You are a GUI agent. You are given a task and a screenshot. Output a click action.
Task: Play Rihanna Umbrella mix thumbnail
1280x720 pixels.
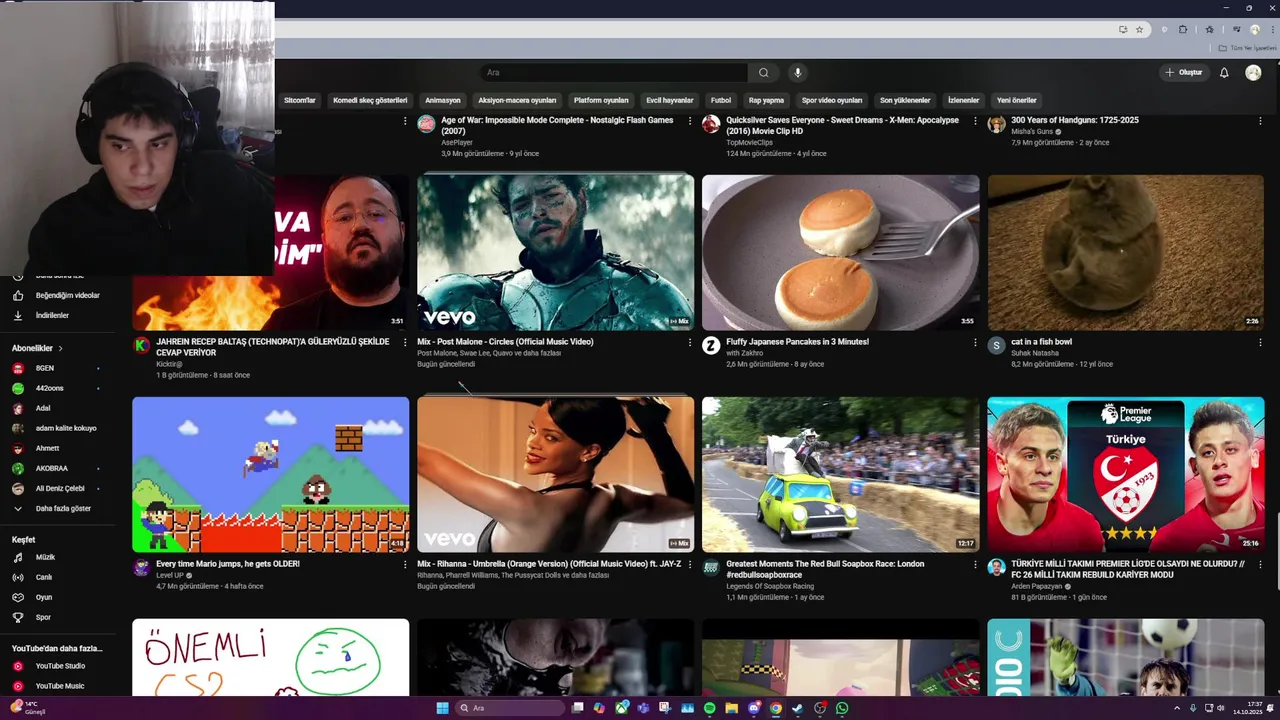[x=555, y=474]
